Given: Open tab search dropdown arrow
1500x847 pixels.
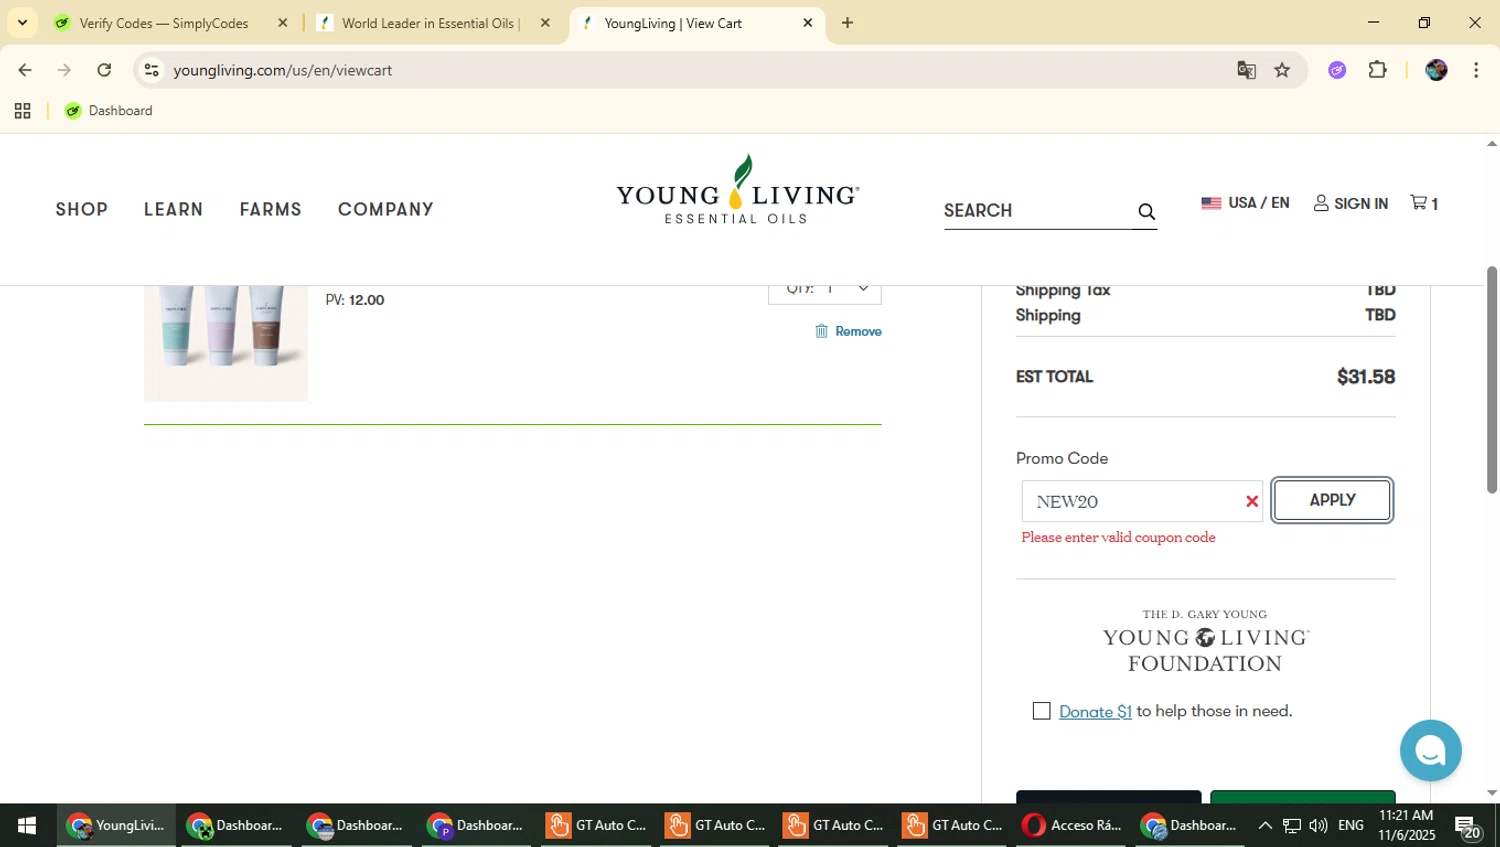Looking at the screenshot, I should pos(22,22).
